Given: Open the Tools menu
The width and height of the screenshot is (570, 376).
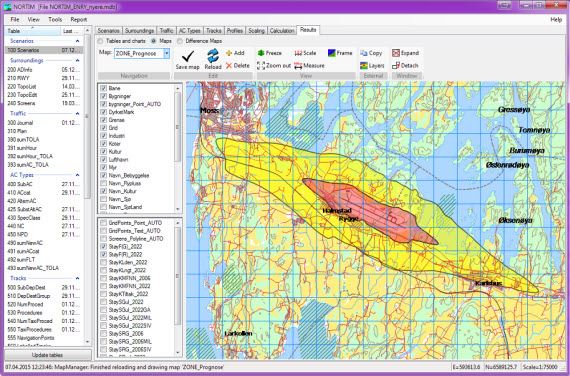Looking at the screenshot, I should (55, 19).
